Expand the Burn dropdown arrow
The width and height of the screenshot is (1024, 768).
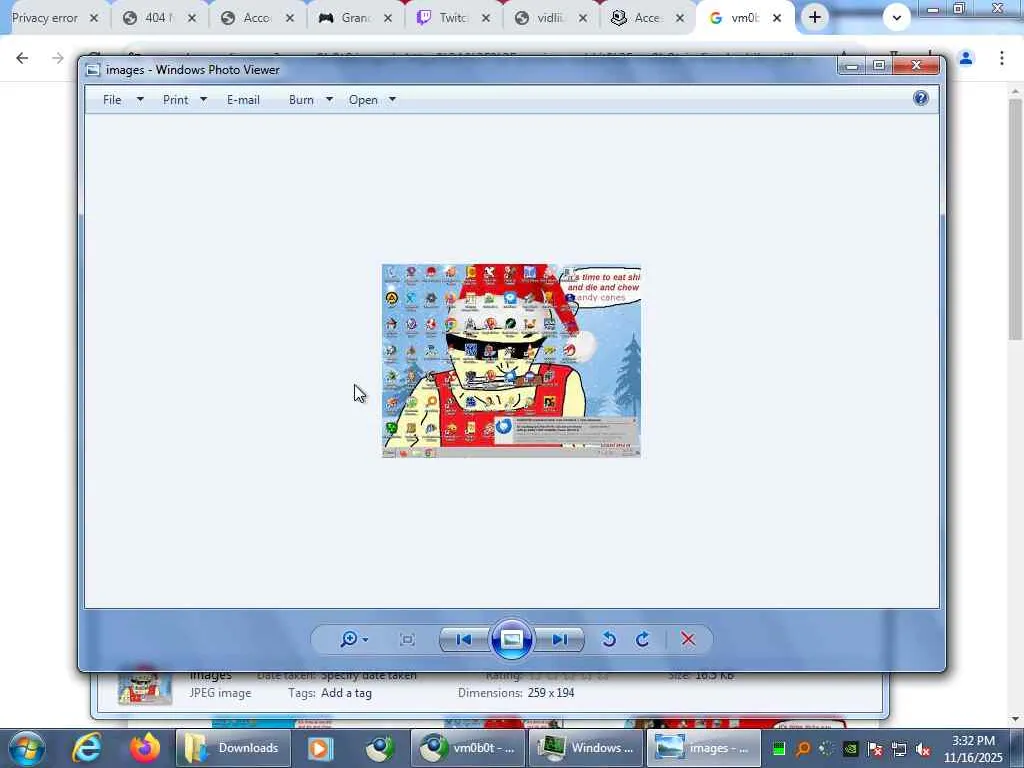pos(329,100)
